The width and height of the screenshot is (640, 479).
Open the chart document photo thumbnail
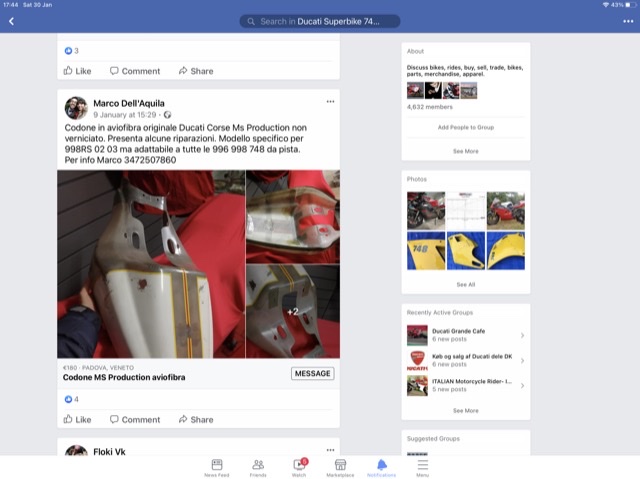466,211
